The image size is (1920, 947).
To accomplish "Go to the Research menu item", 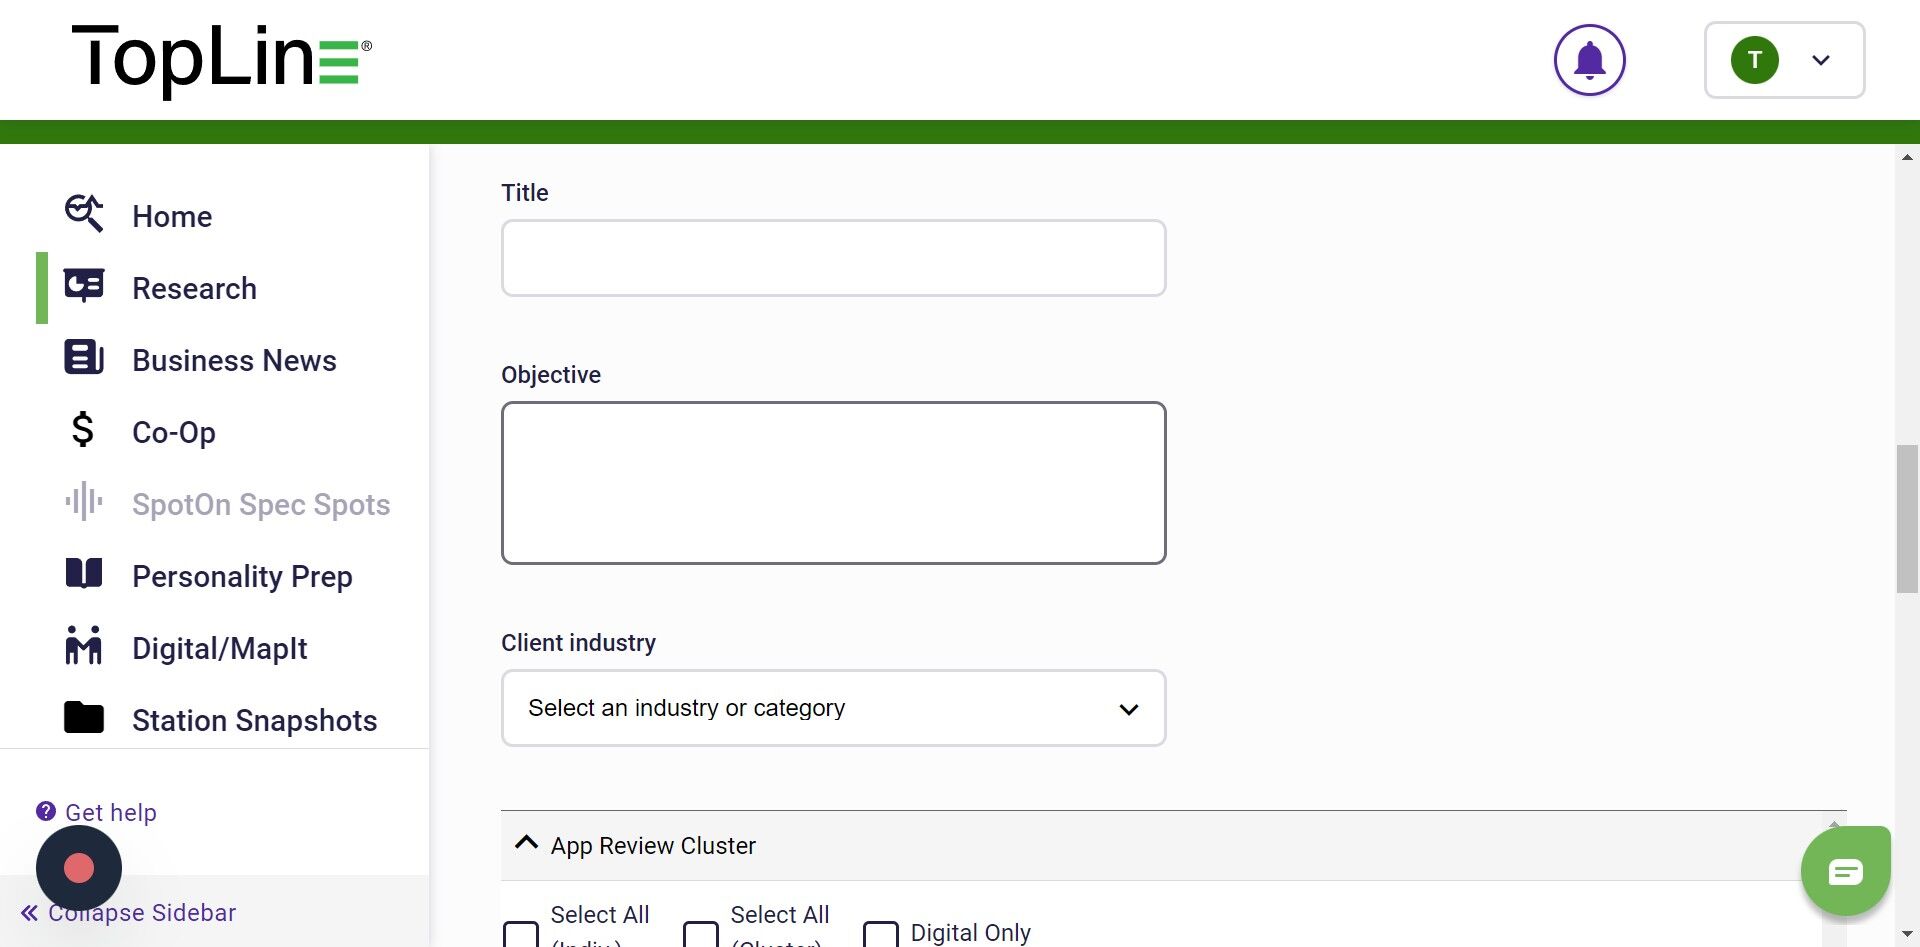I will point(194,289).
